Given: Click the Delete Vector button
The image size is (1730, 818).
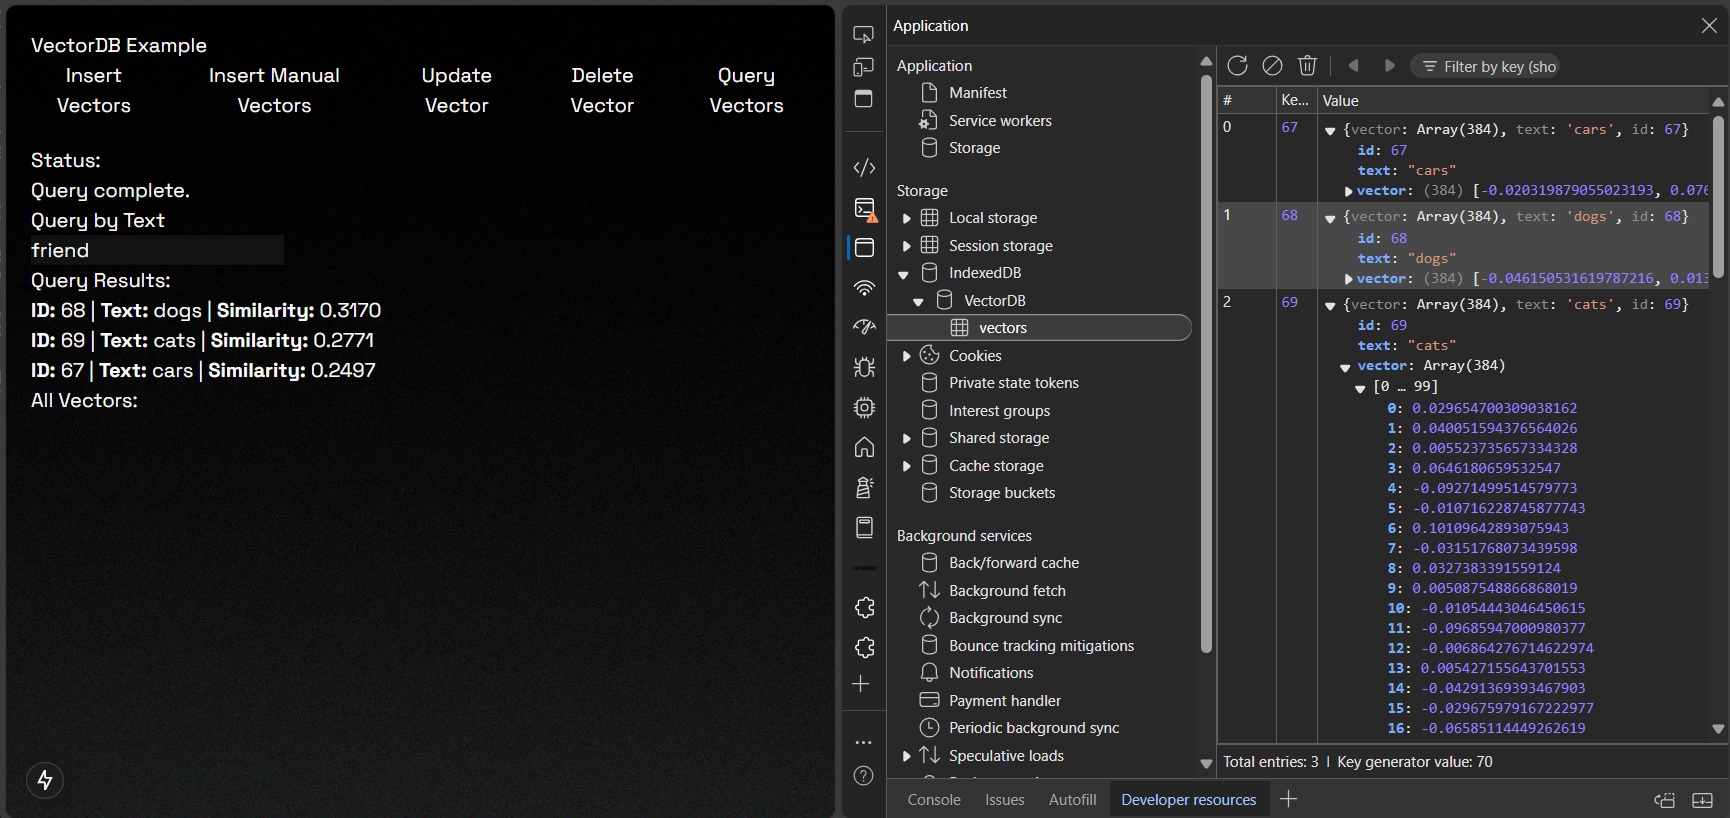Looking at the screenshot, I should click(x=602, y=90).
